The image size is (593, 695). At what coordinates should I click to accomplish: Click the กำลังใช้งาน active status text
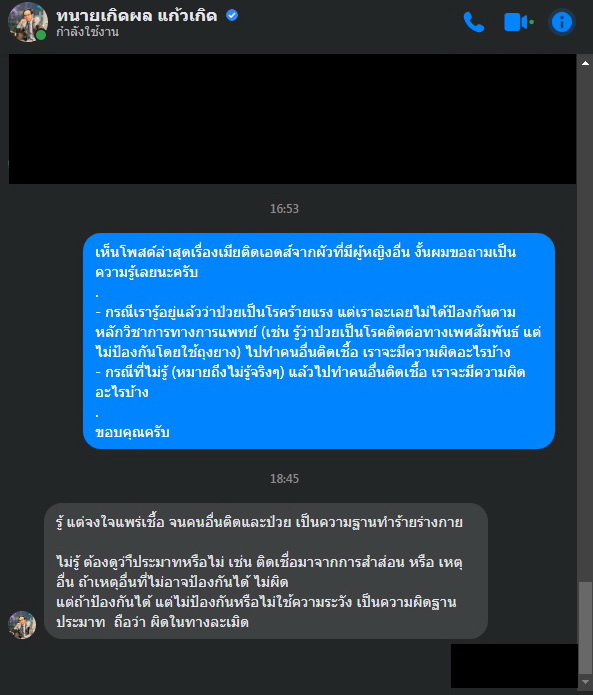coord(87,32)
